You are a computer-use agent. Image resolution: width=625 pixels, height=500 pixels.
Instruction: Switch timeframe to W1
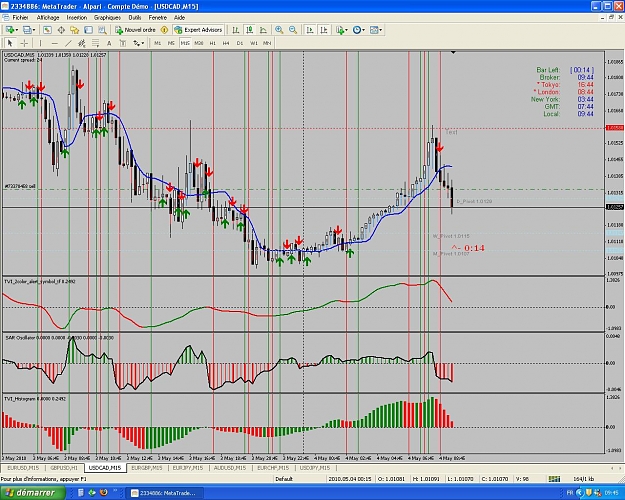click(x=254, y=43)
